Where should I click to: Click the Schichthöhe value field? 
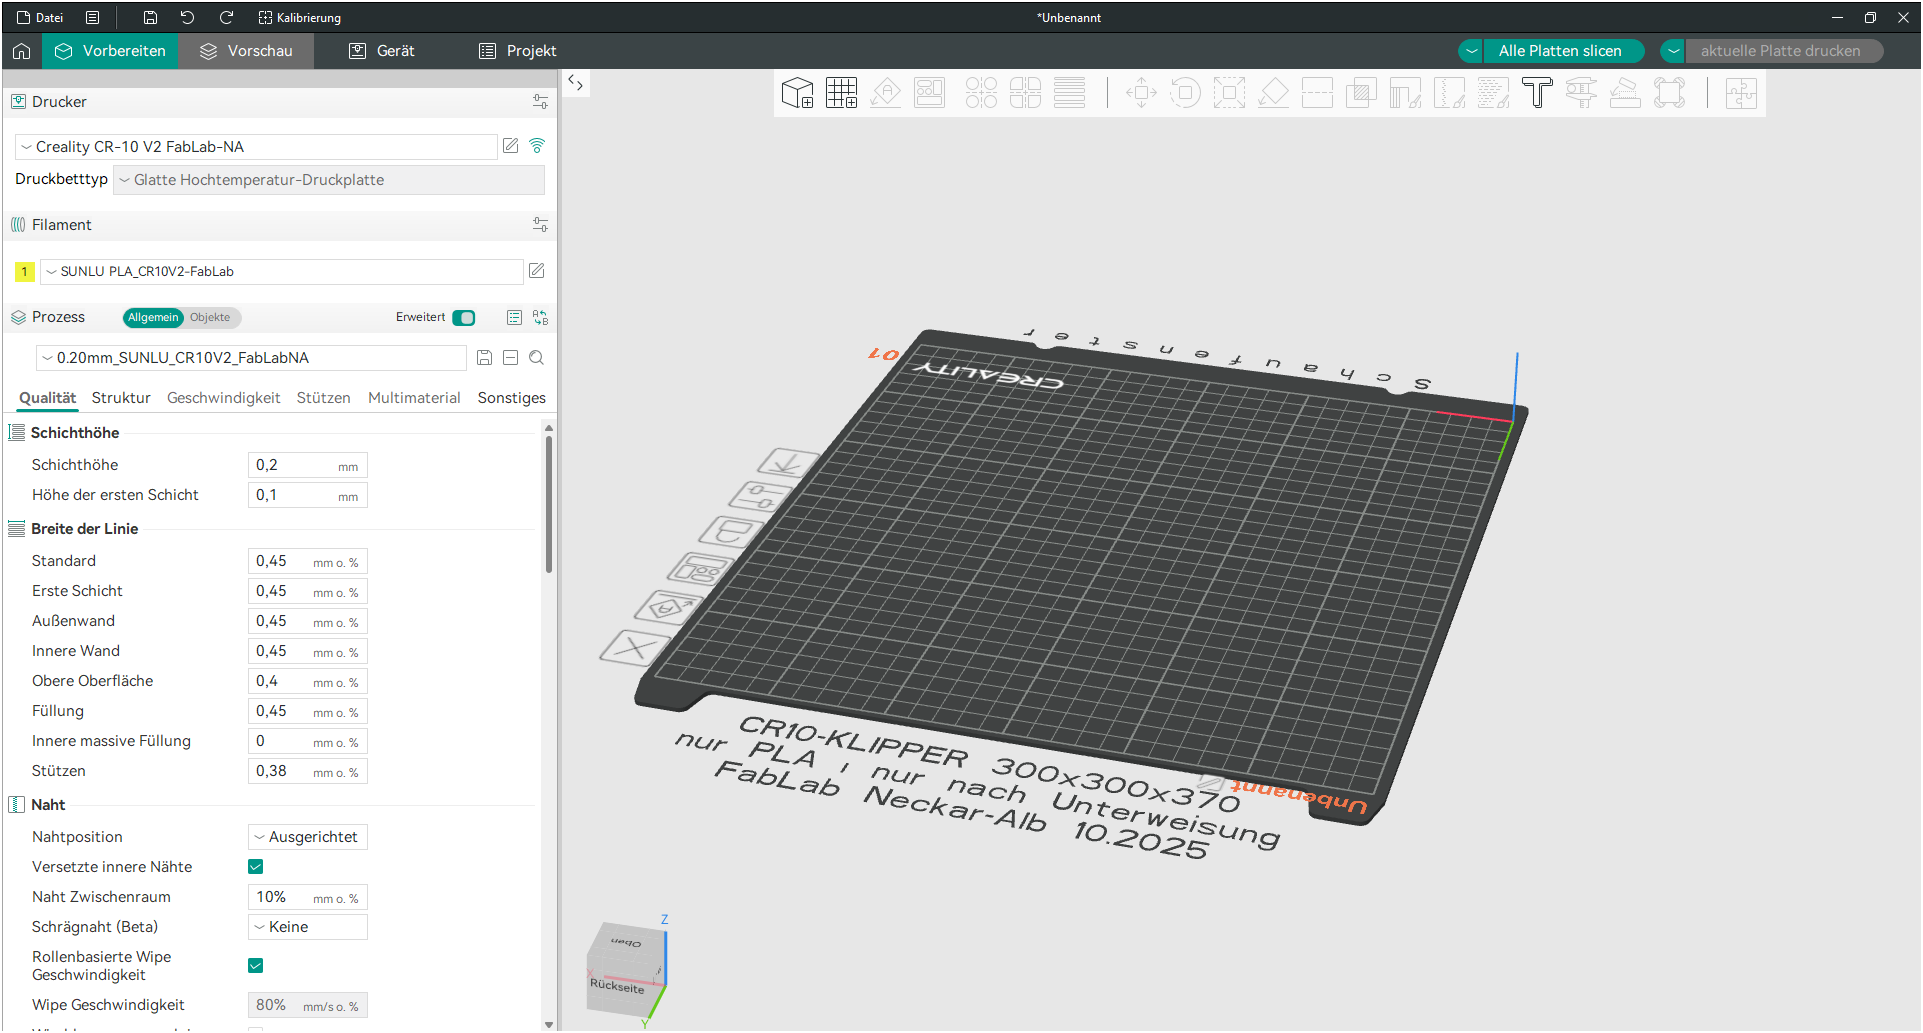[x=308, y=465]
